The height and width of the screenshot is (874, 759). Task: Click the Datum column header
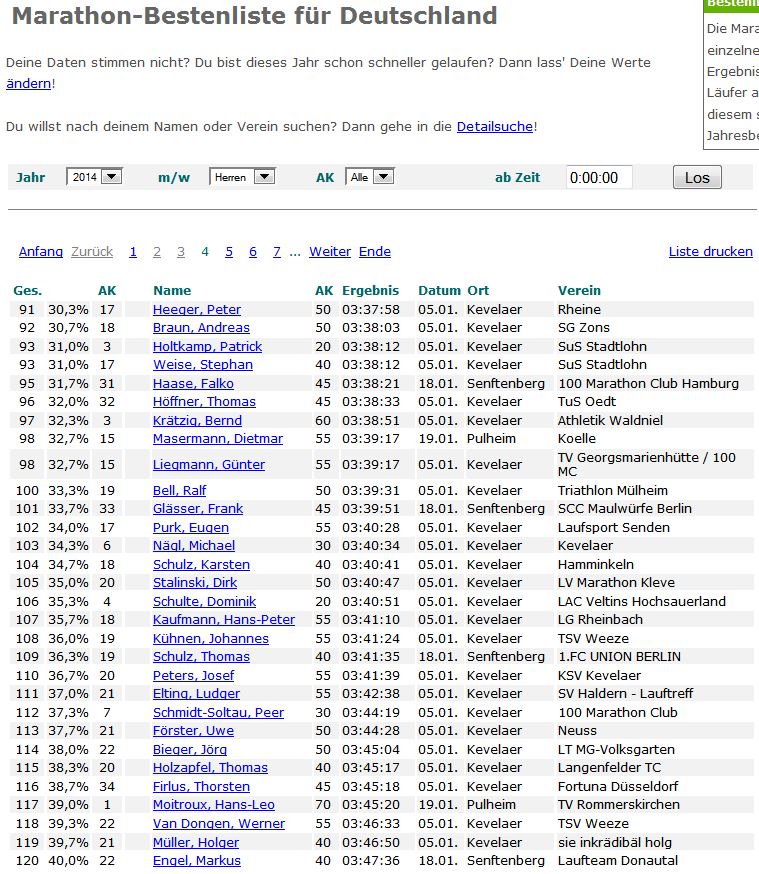(x=440, y=290)
